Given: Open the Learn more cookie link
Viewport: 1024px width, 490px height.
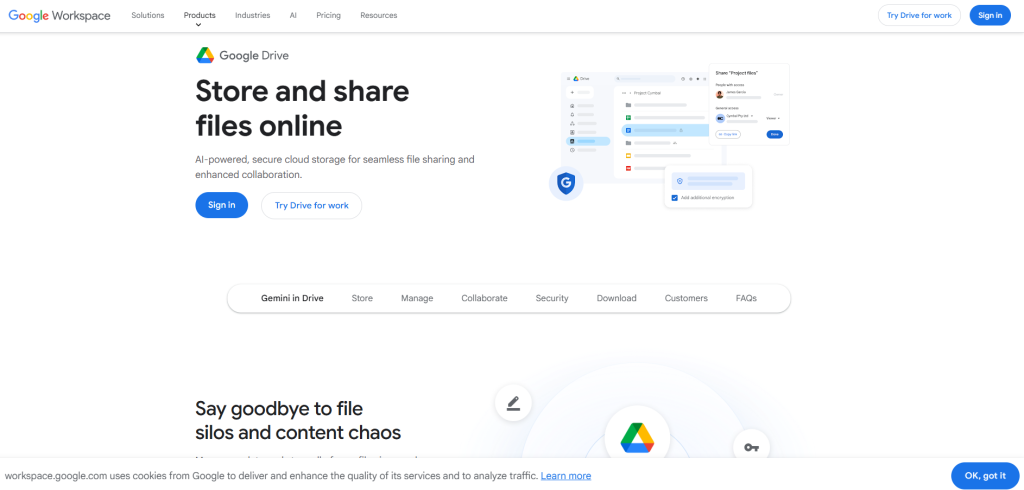Looking at the screenshot, I should [x=566, y=476].
